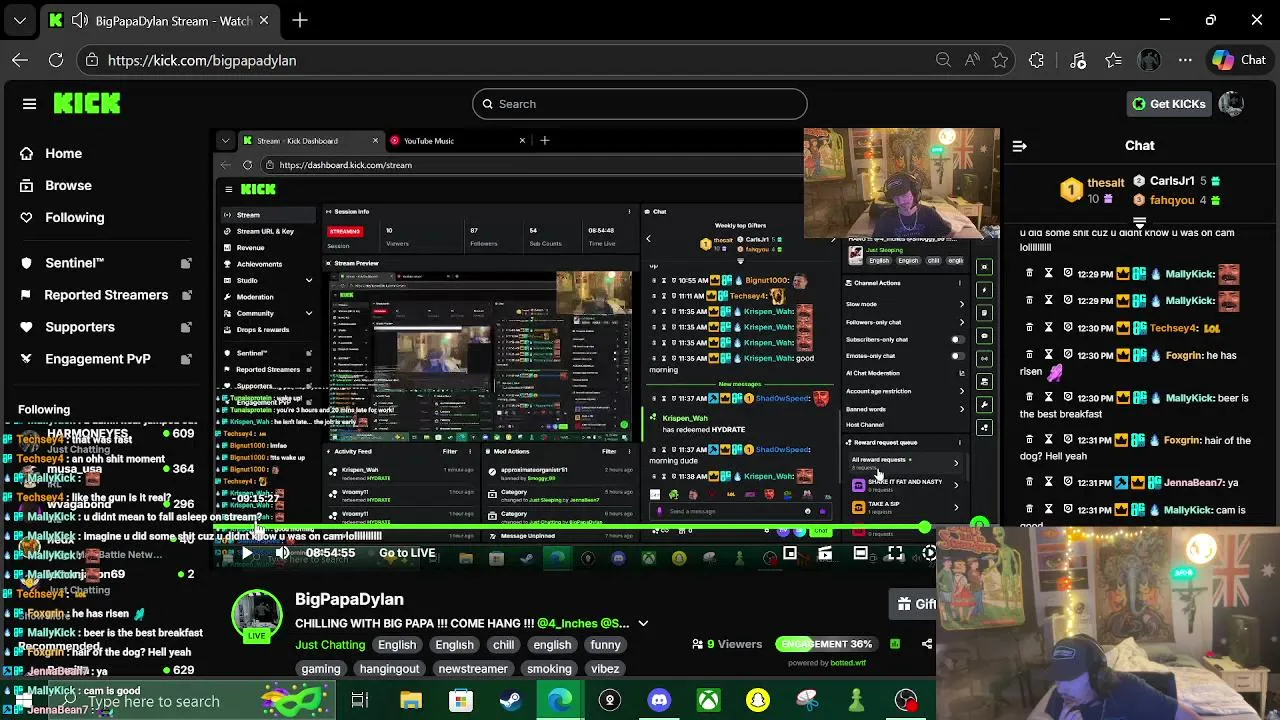This screenshot has width=1280, height=720.
Task: Click Get KICKs button
Action: pos(1168,104)
